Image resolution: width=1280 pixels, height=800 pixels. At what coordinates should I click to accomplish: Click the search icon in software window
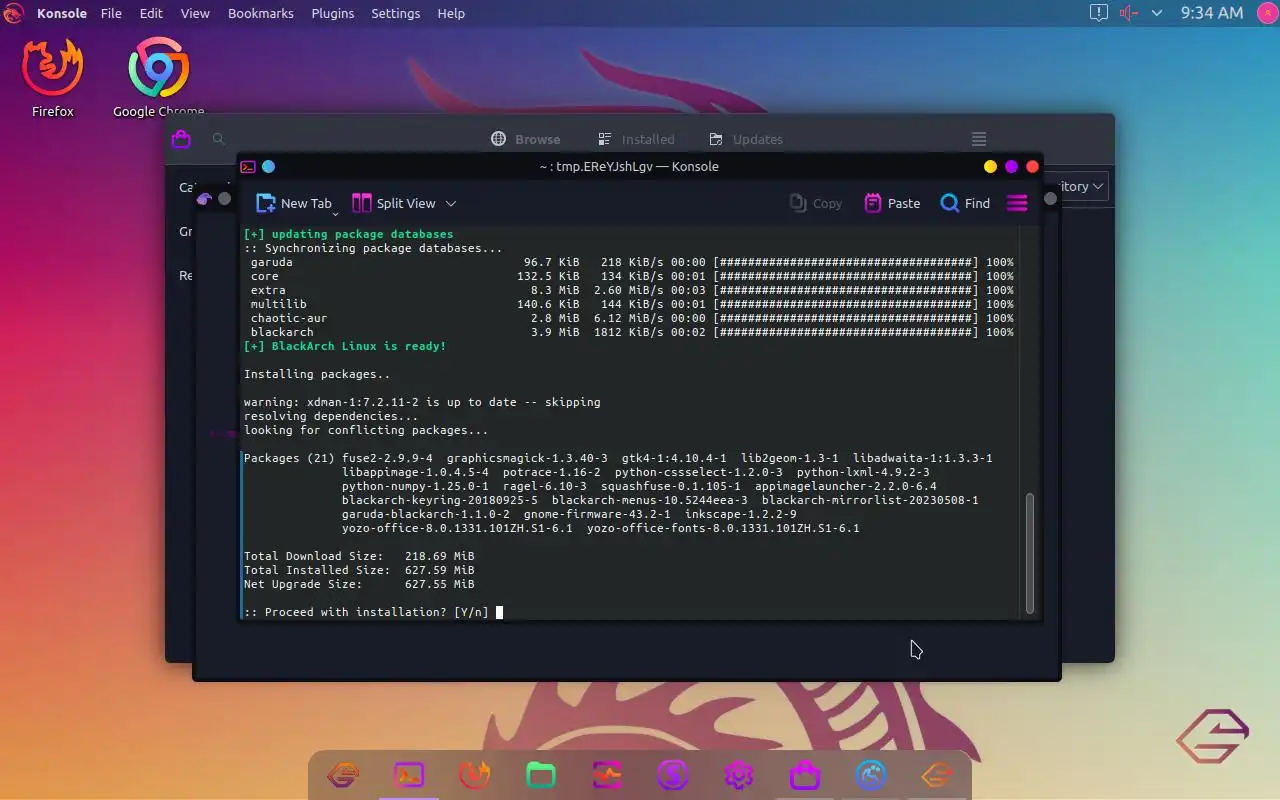pos(218,139)
